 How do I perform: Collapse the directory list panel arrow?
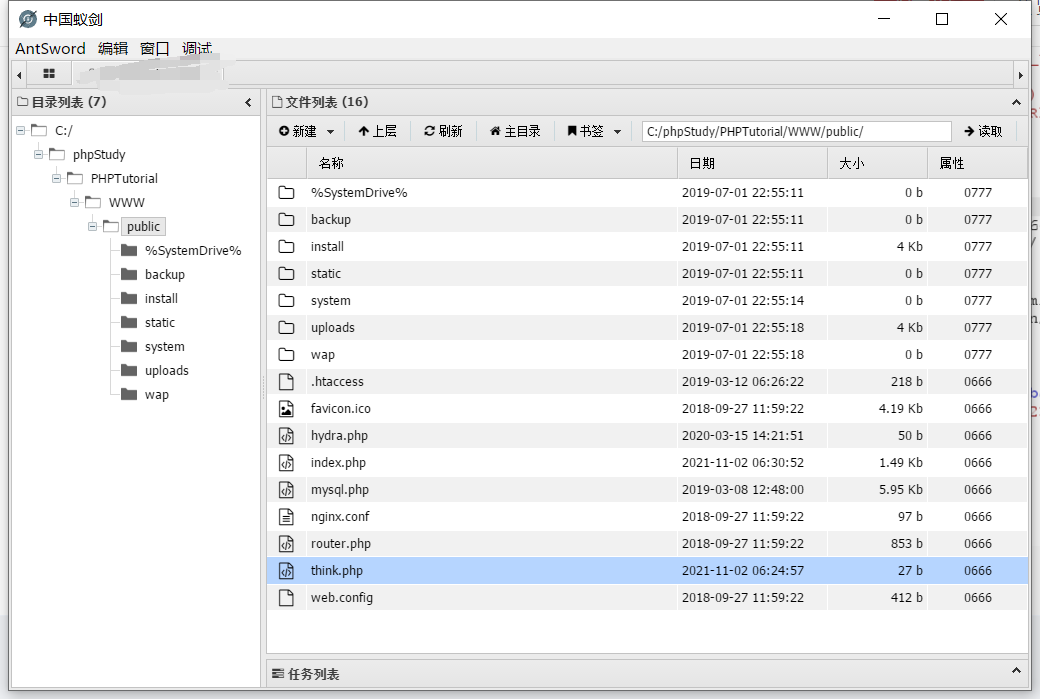click(x=248, y=102)
